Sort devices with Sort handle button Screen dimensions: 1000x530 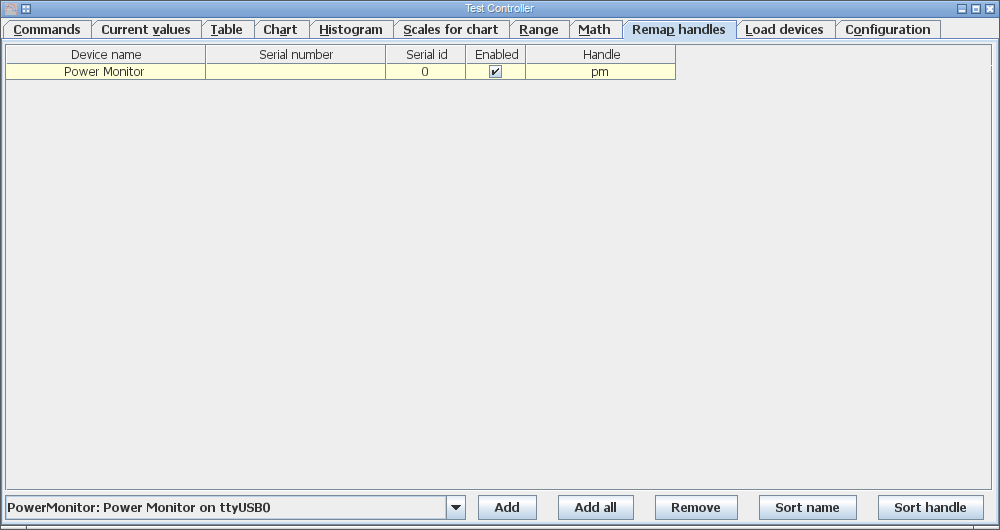(930, 508)
